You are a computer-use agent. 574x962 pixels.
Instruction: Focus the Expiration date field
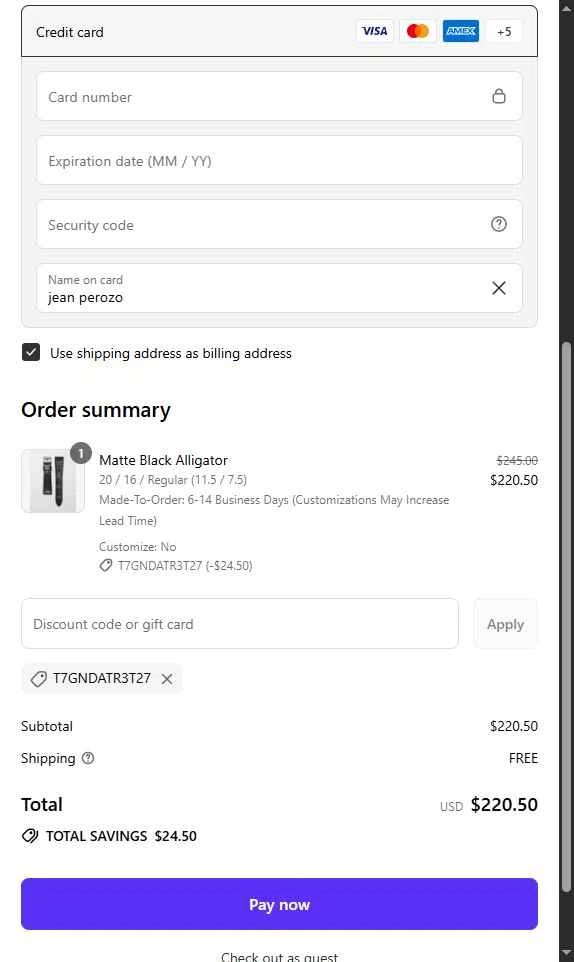[x=279, y=161]
